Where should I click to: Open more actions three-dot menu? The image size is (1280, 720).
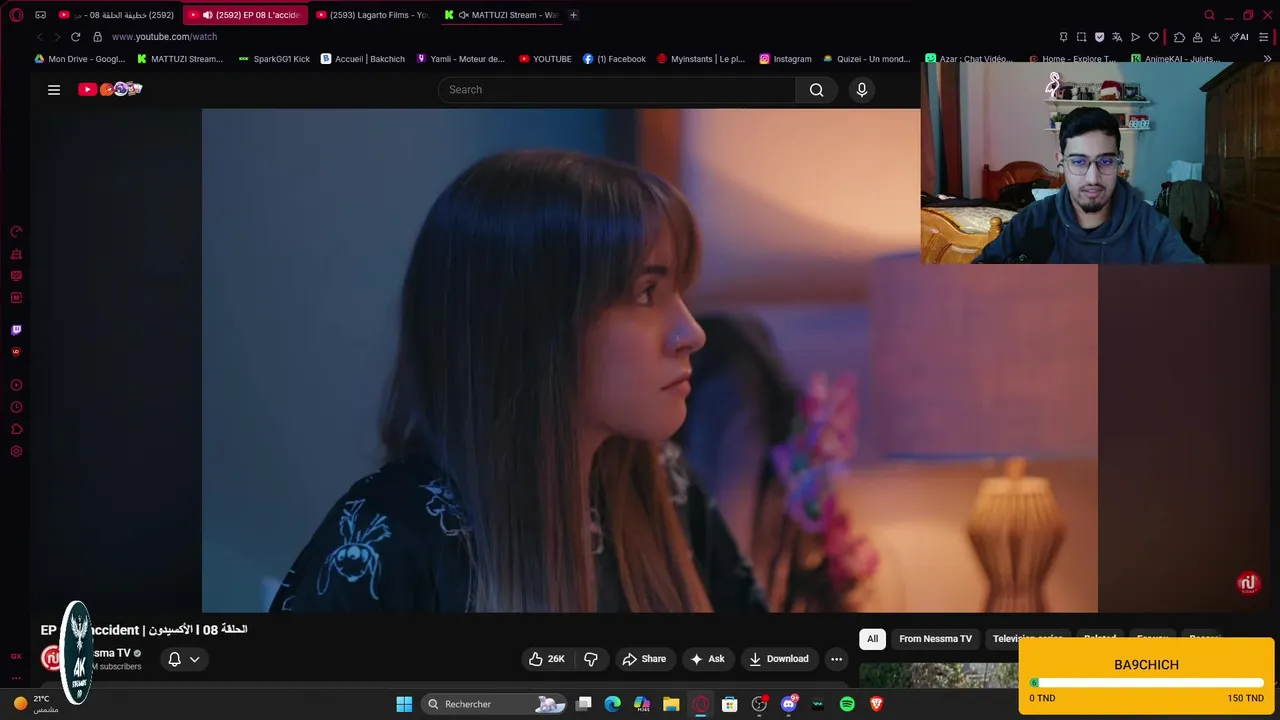pos(836,659)
